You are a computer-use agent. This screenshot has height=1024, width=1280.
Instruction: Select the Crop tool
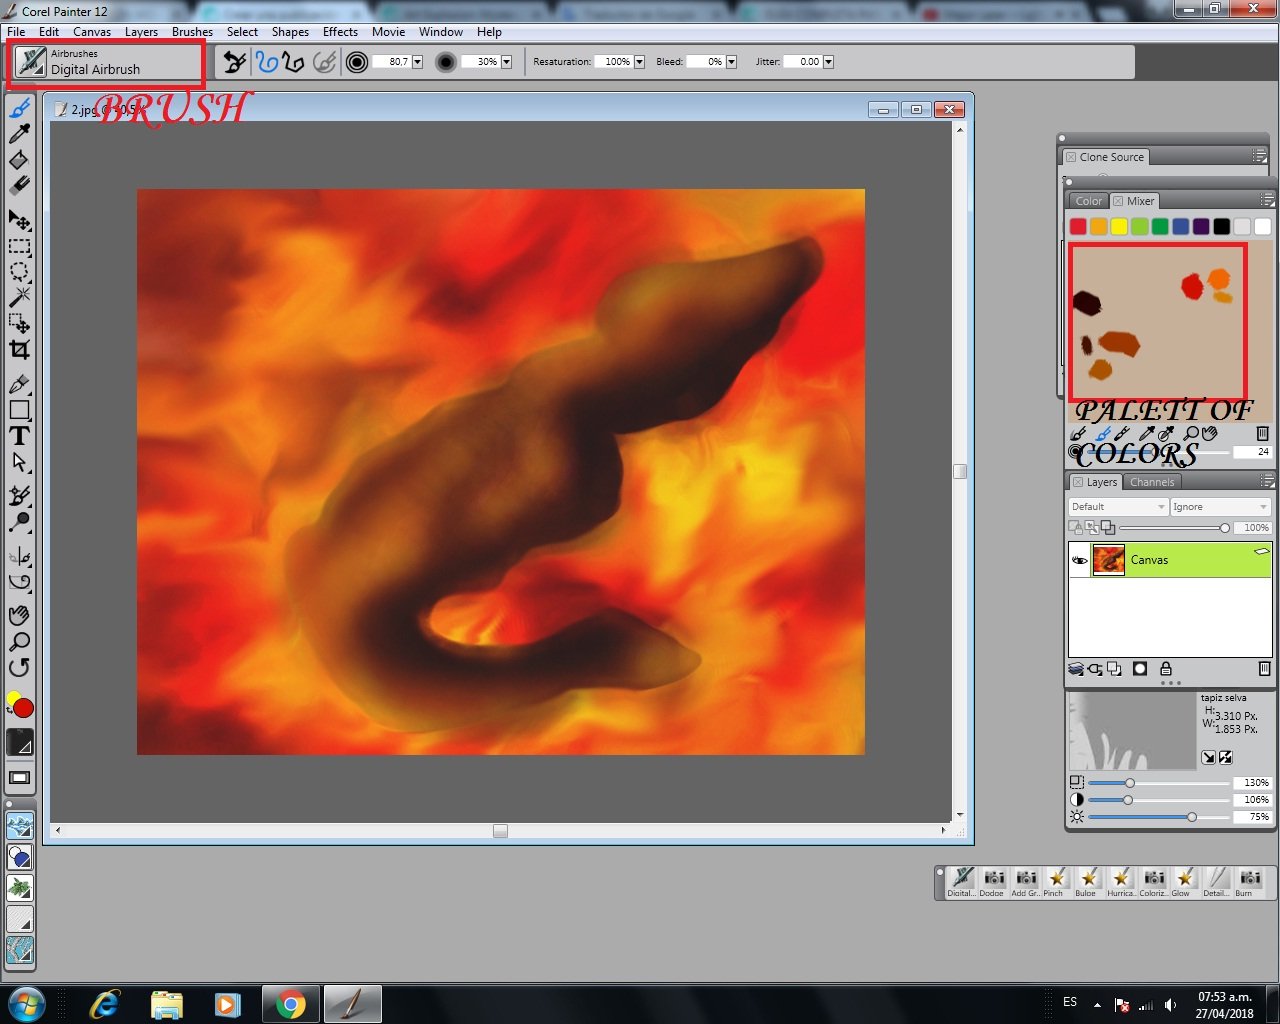(19, 349)
